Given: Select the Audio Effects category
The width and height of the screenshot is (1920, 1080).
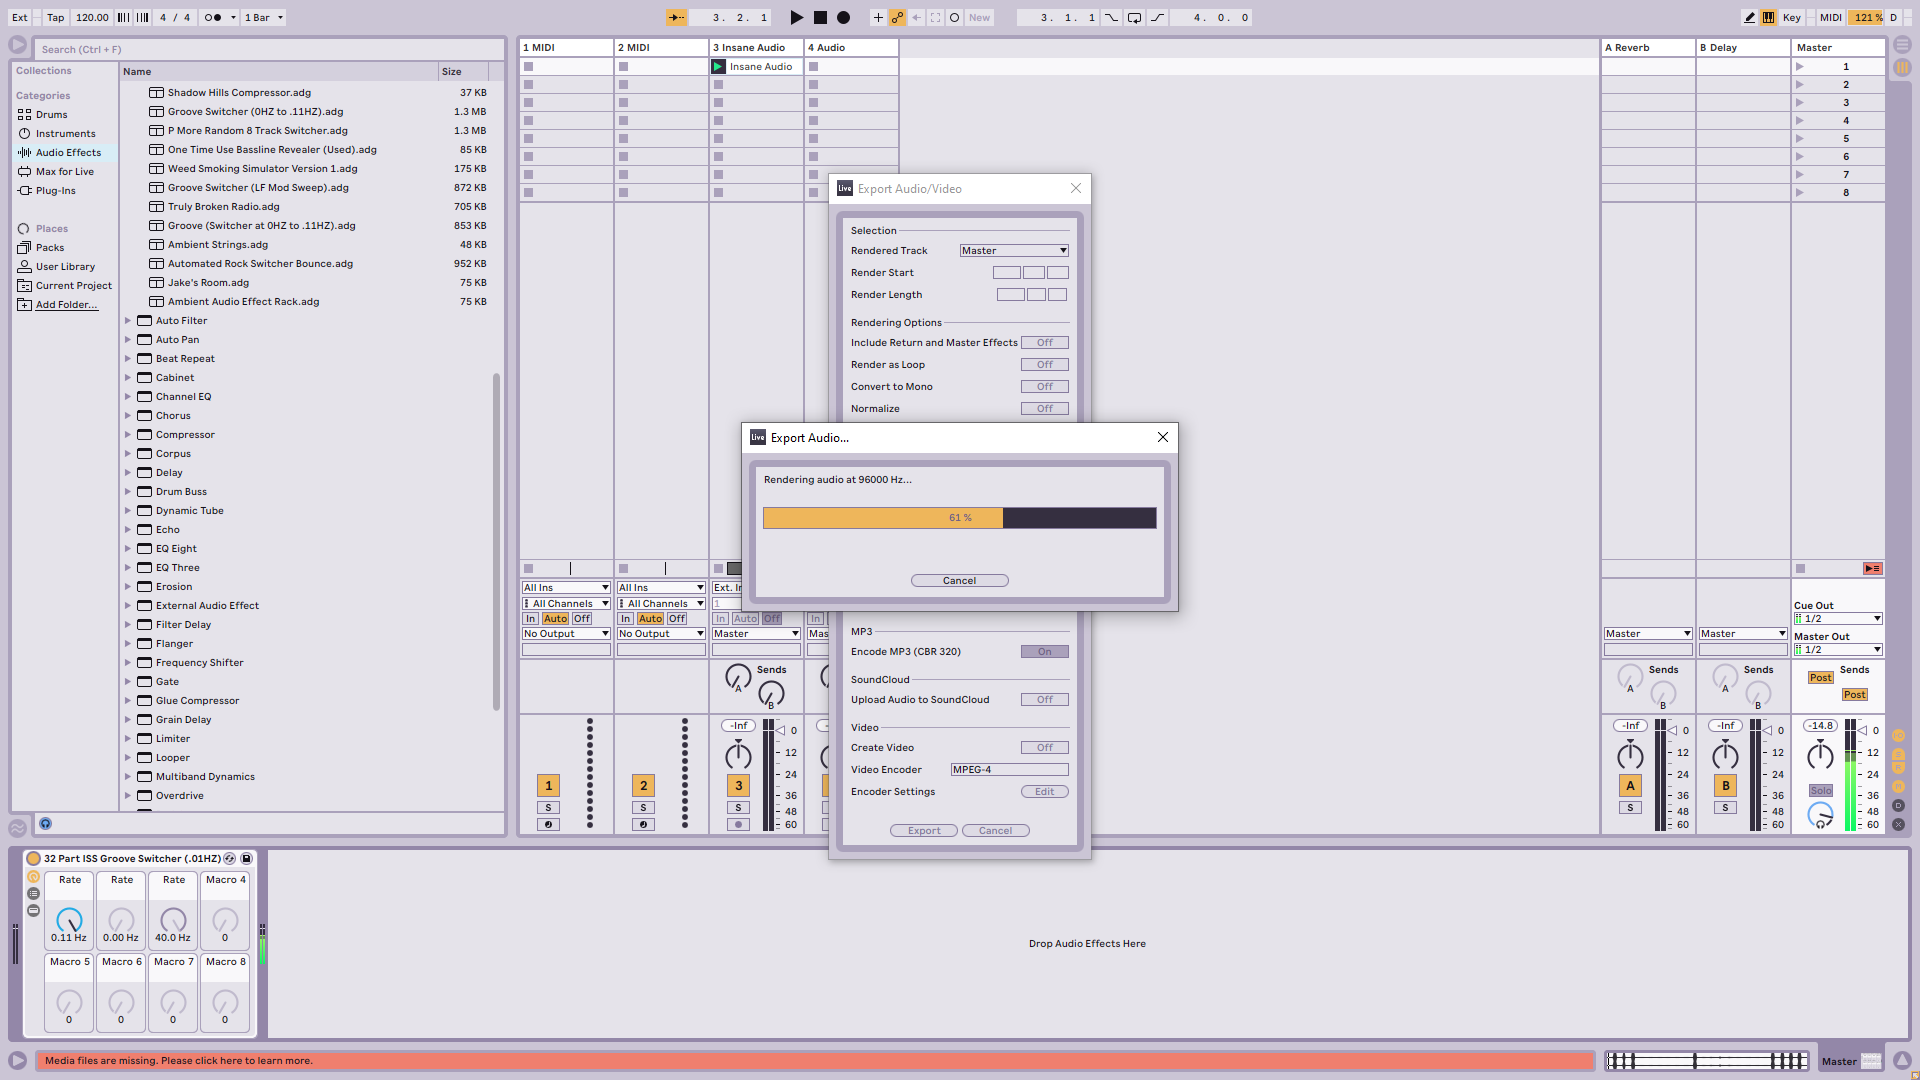Looking at the screenshot, I should [x=68, y=153].
